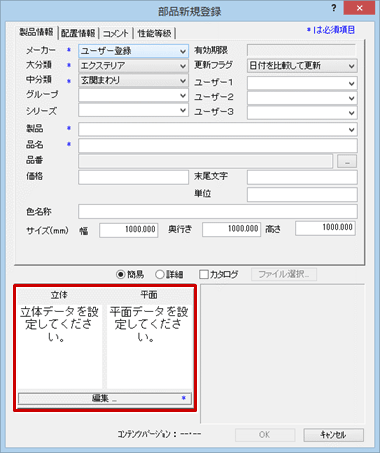Click the 編集 button

coord(105,398)
